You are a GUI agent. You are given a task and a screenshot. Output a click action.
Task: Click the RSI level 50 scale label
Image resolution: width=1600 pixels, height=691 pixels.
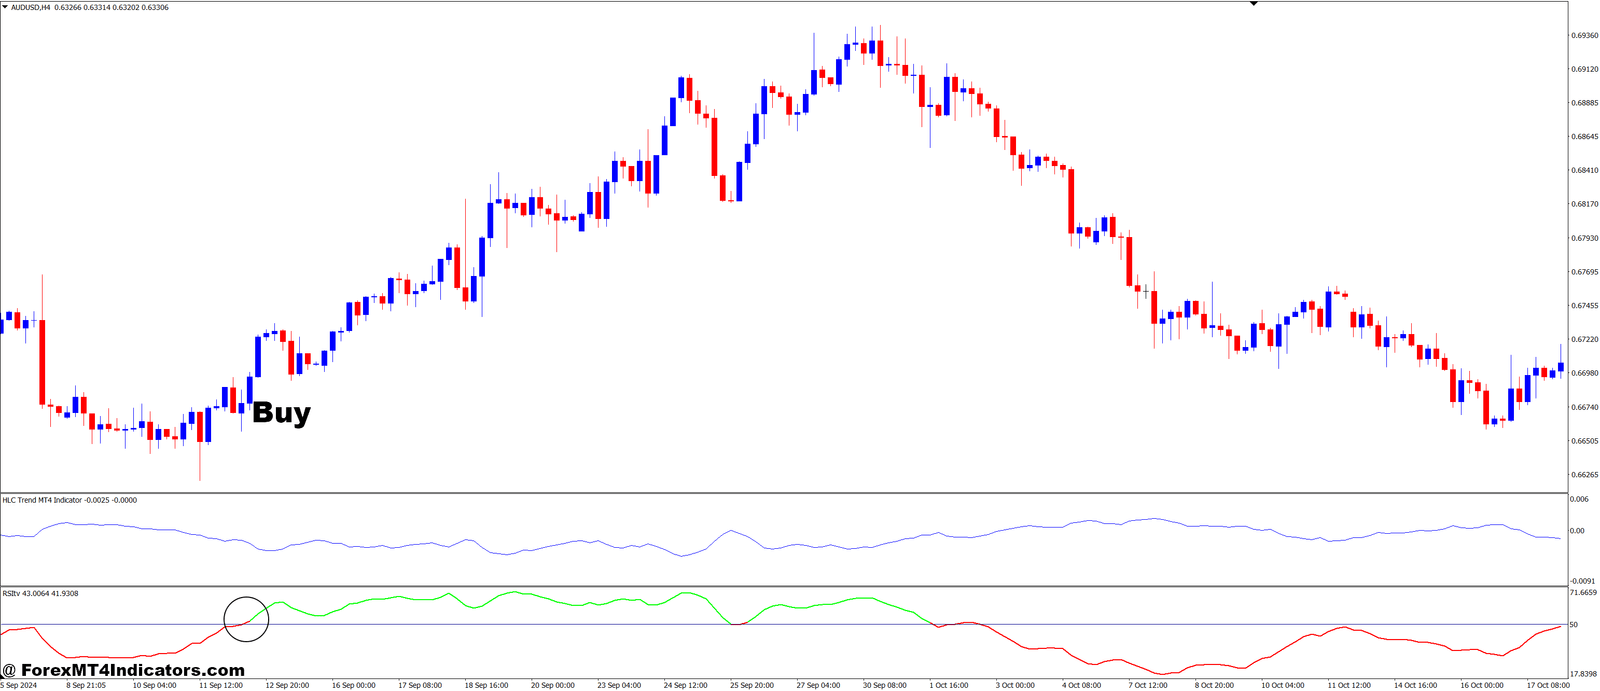coord(1574,625)
